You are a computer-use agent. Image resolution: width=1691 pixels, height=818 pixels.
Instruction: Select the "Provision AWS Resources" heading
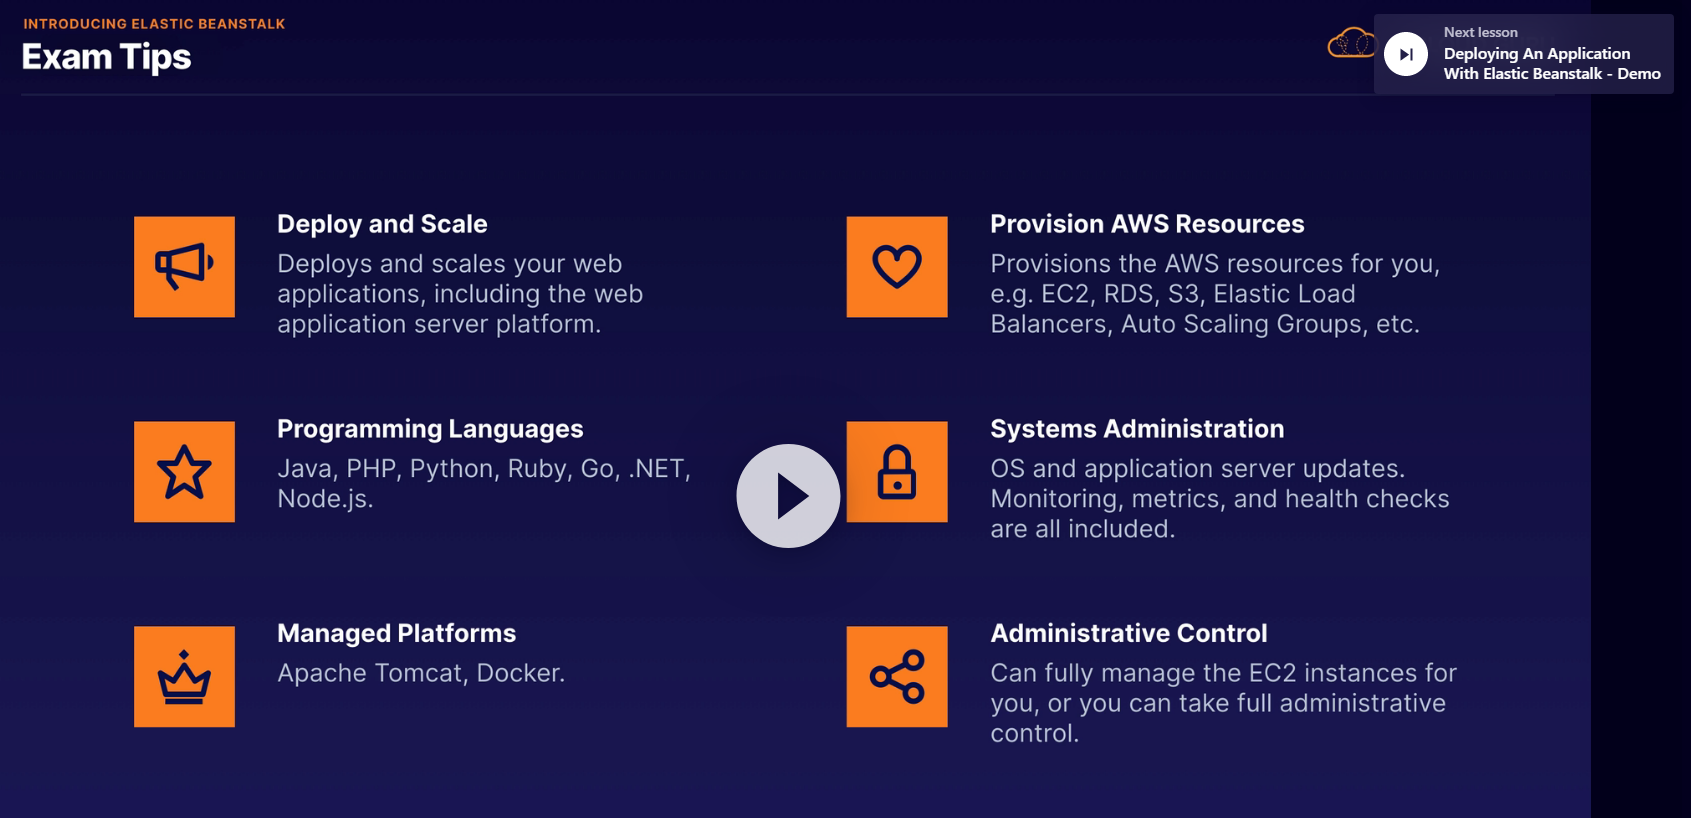(1147, 224)
